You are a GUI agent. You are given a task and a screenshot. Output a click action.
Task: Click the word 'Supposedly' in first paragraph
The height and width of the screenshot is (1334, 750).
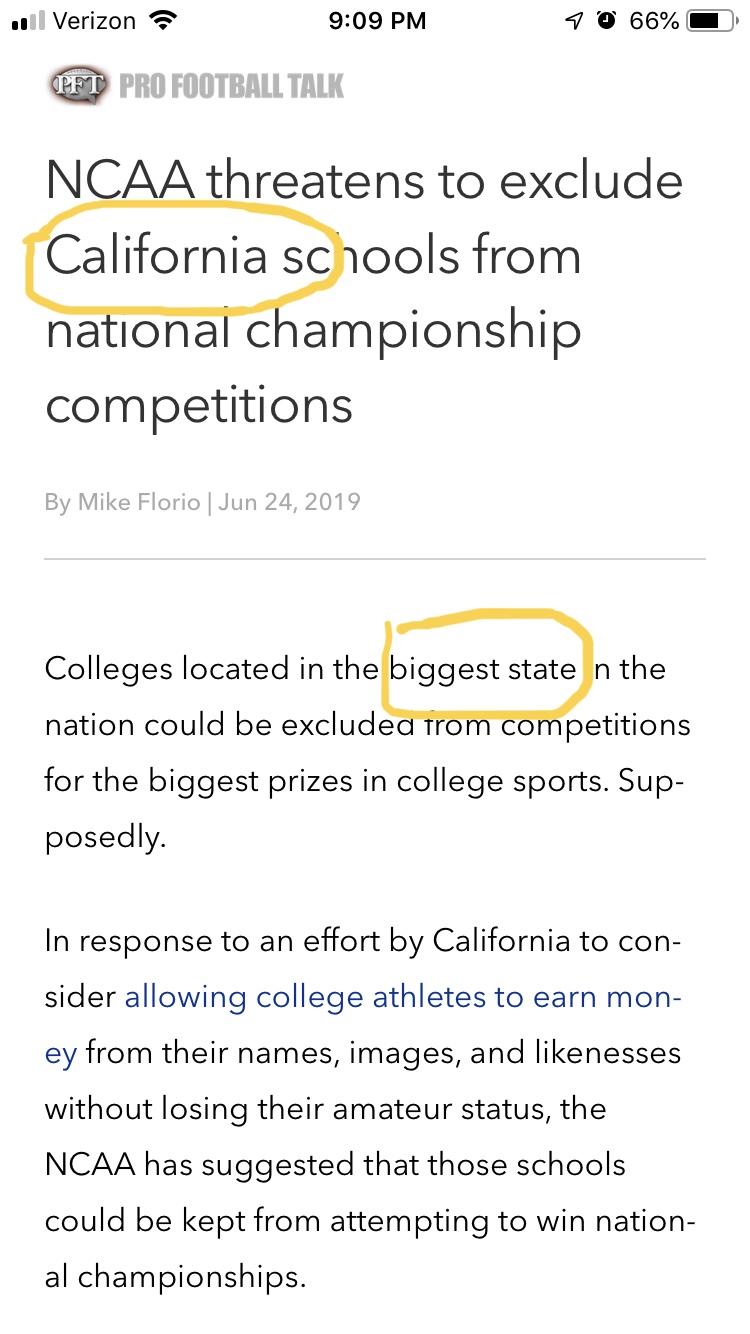click(x=104, y=809)
